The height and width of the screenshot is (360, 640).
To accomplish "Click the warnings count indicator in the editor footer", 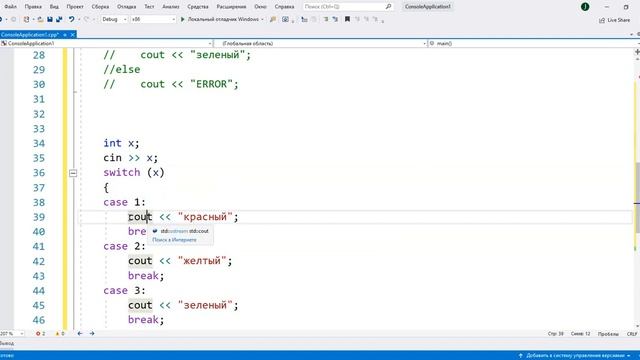I will pyautogui.click(x=60, y=333).
